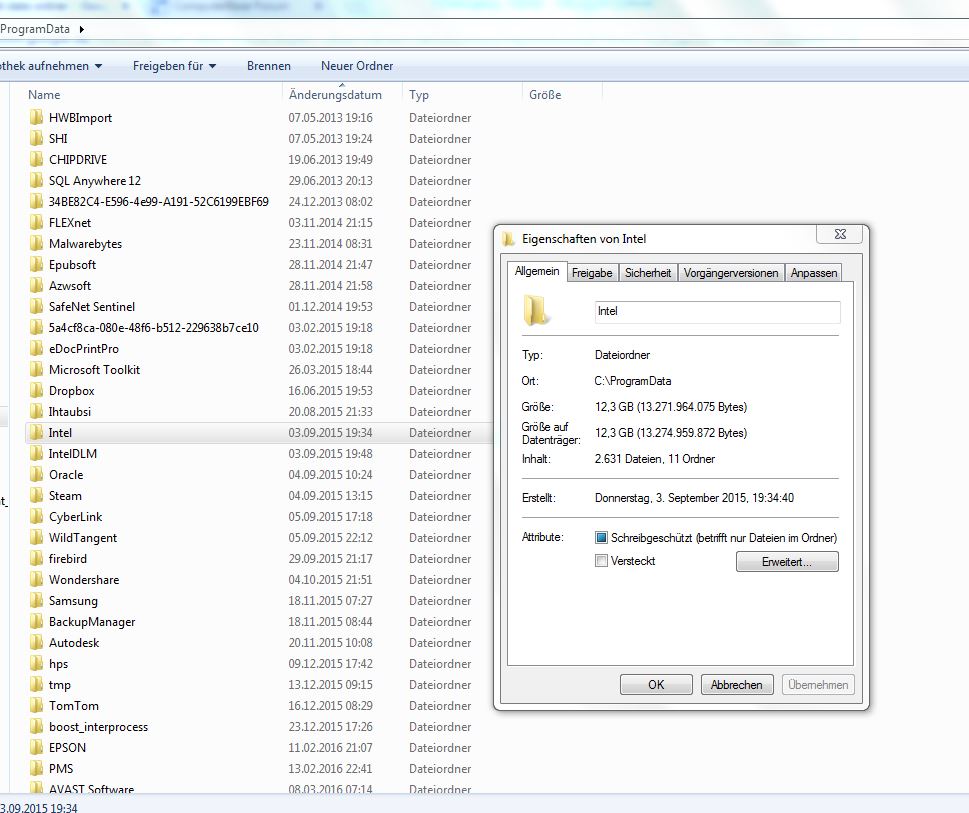Toggle the Schreibgeschützt read-only checkbox
Screen dimensions: 969x813
601,537
